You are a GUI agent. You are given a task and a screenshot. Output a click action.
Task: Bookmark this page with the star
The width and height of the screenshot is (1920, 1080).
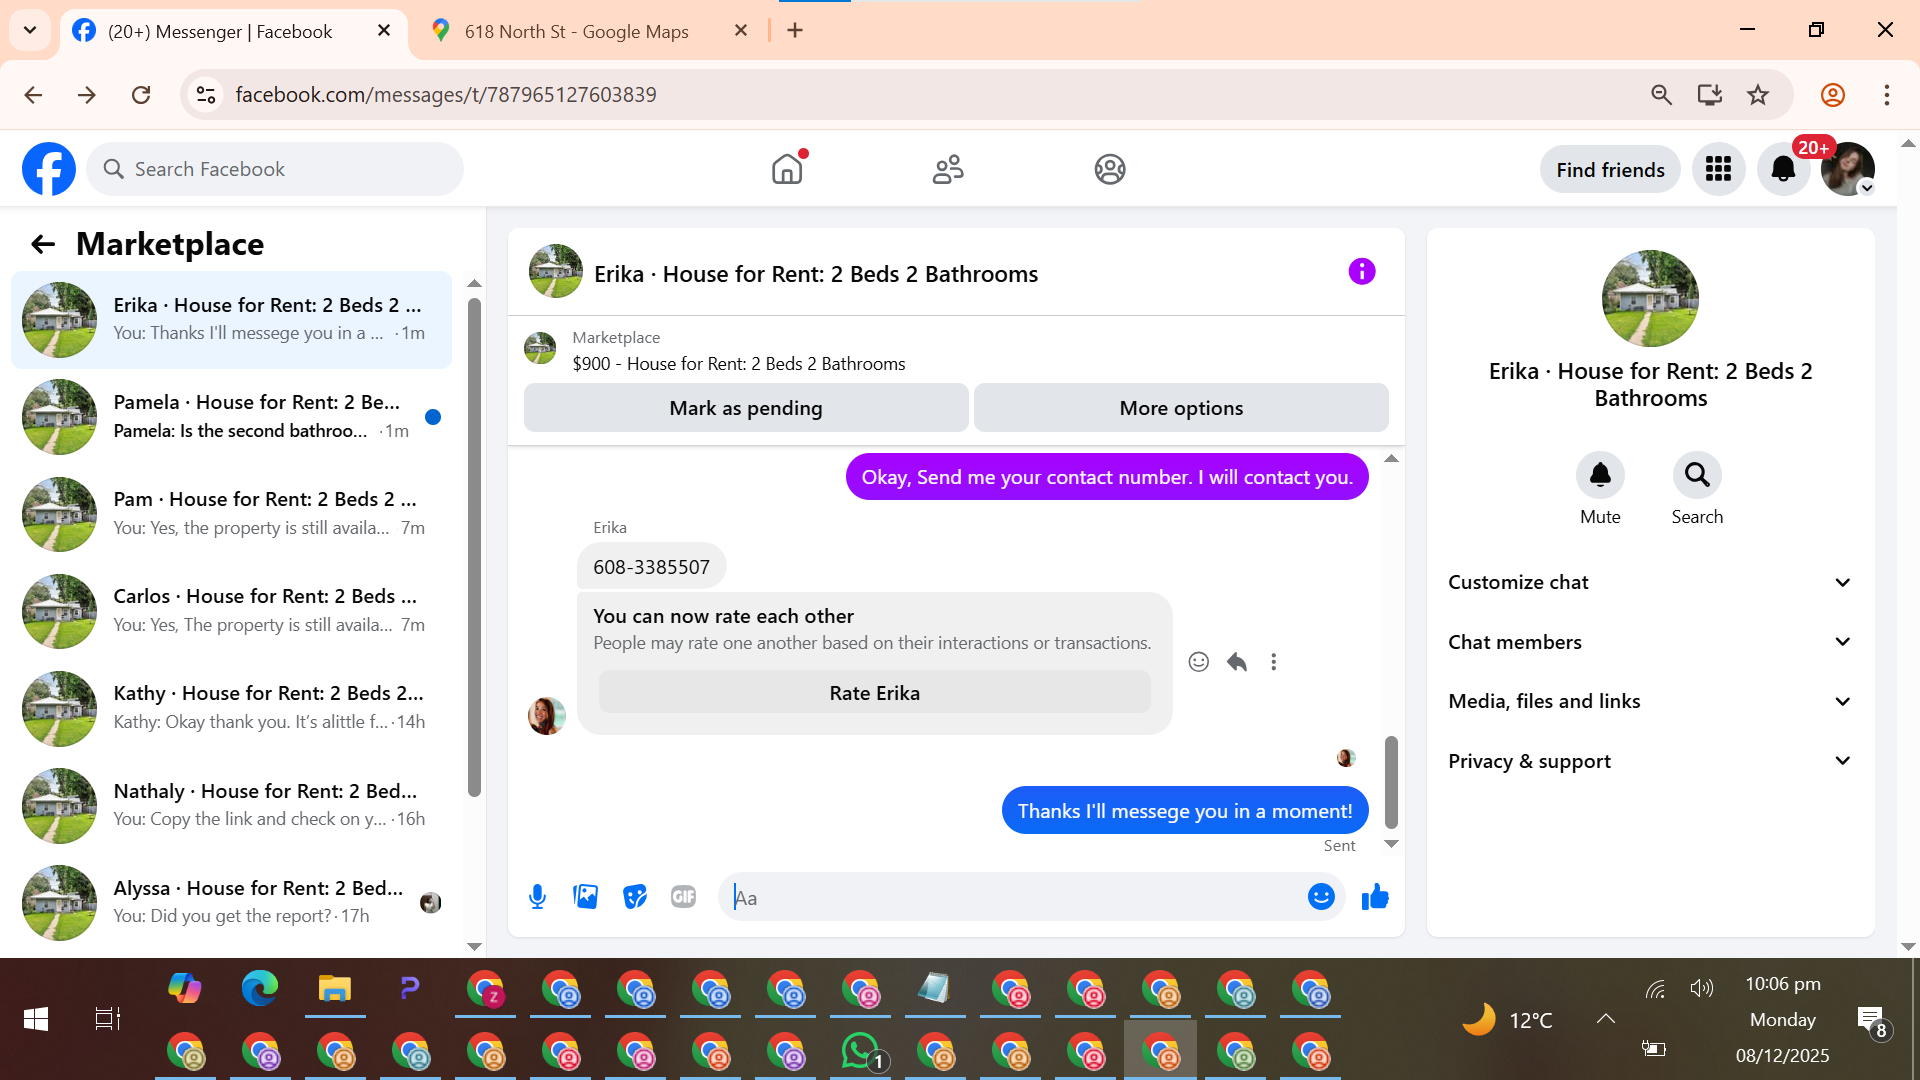1758,95
